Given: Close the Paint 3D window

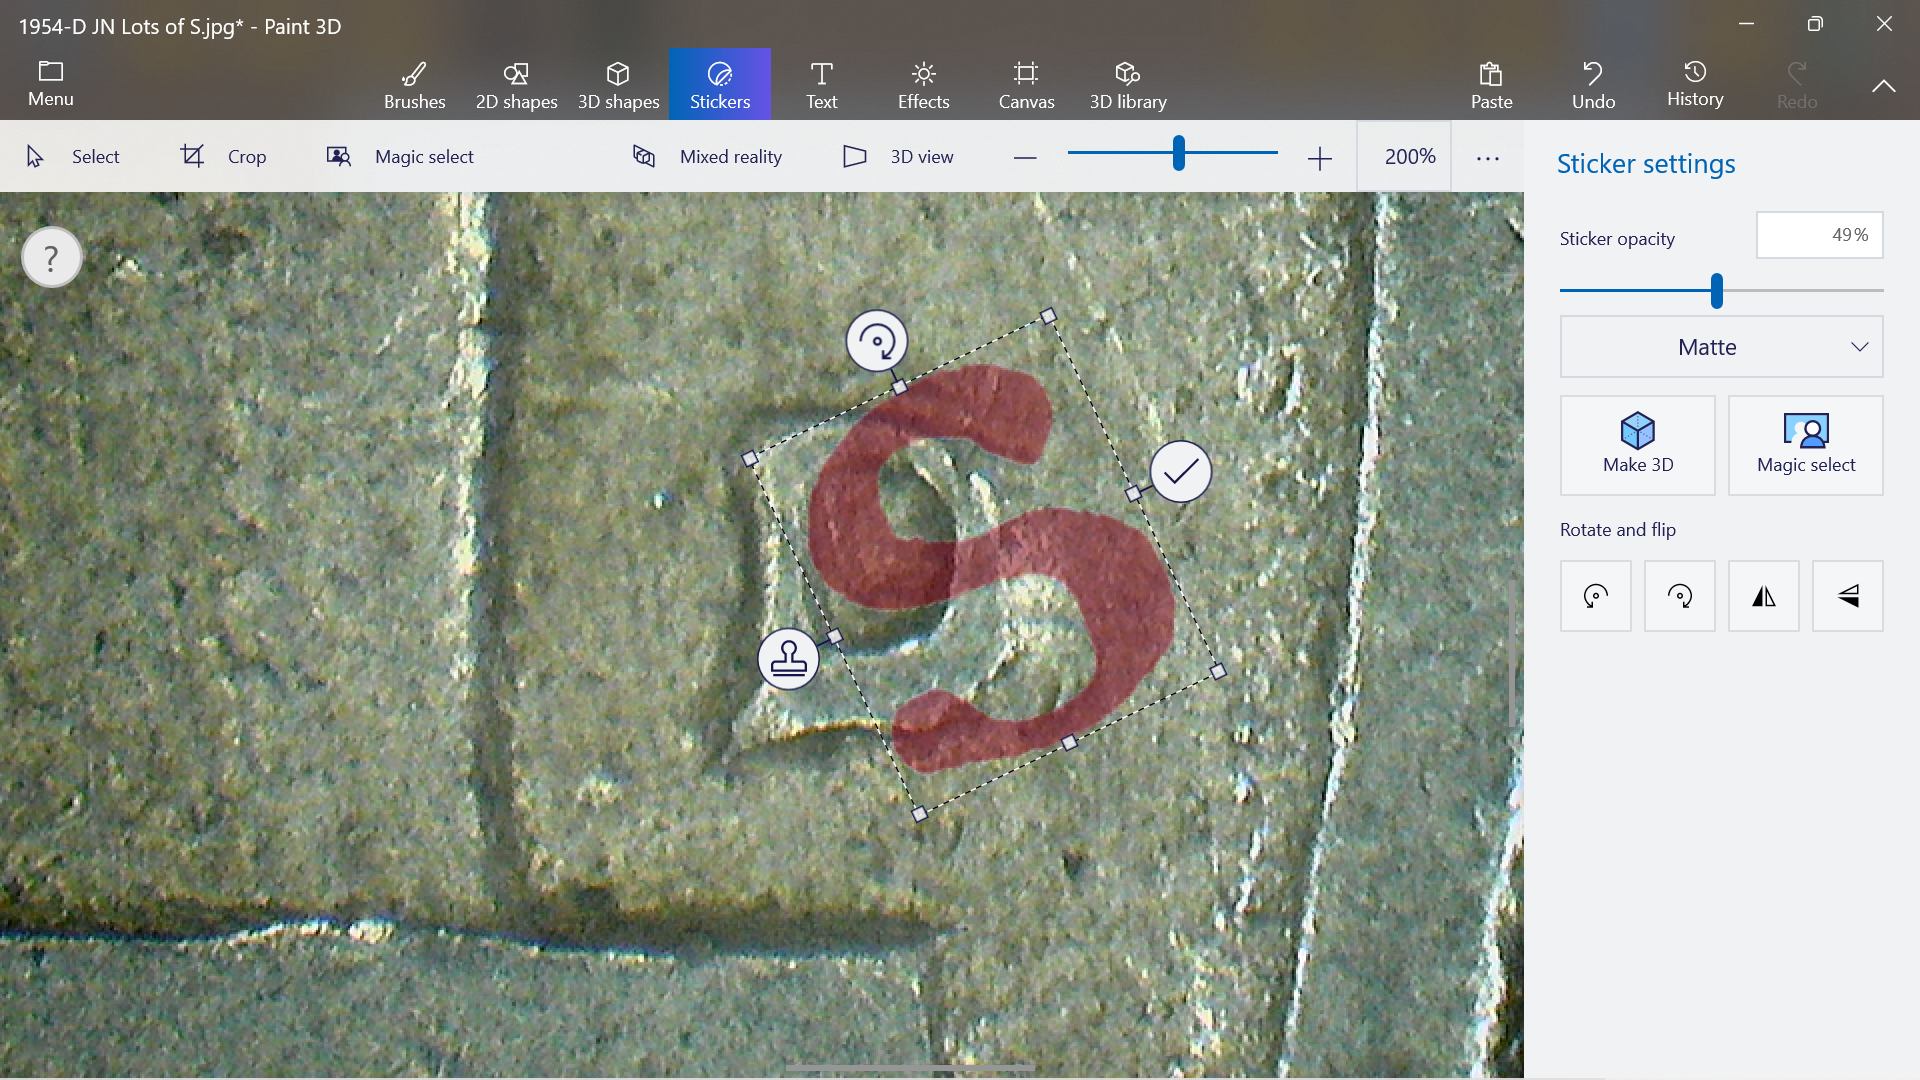Looking at the screenshot, I should tap(1885, 24).
